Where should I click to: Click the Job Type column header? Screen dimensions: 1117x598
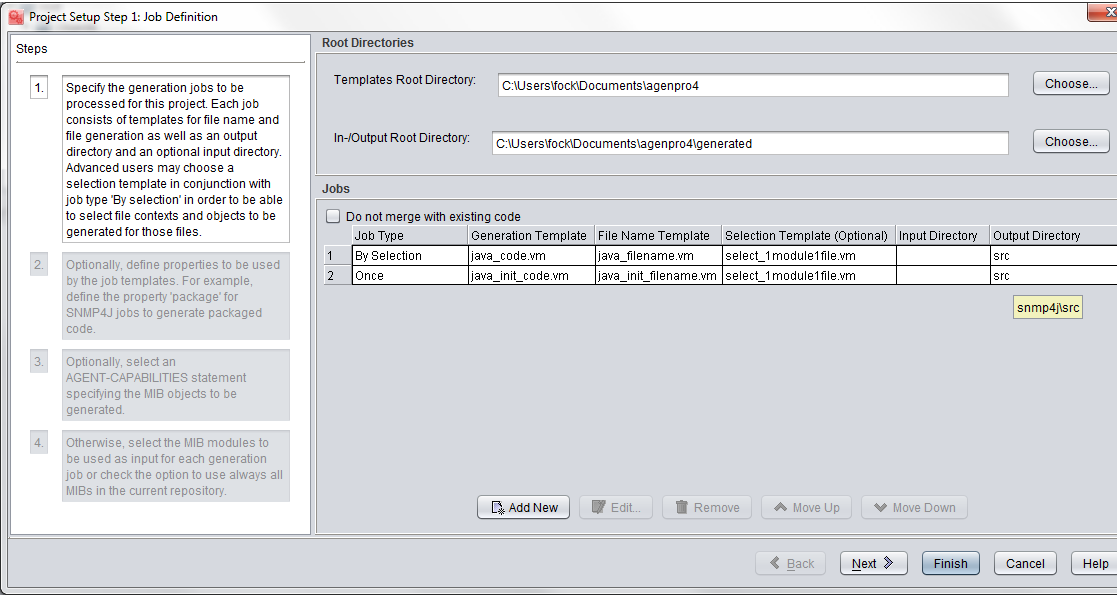[410, 235]
